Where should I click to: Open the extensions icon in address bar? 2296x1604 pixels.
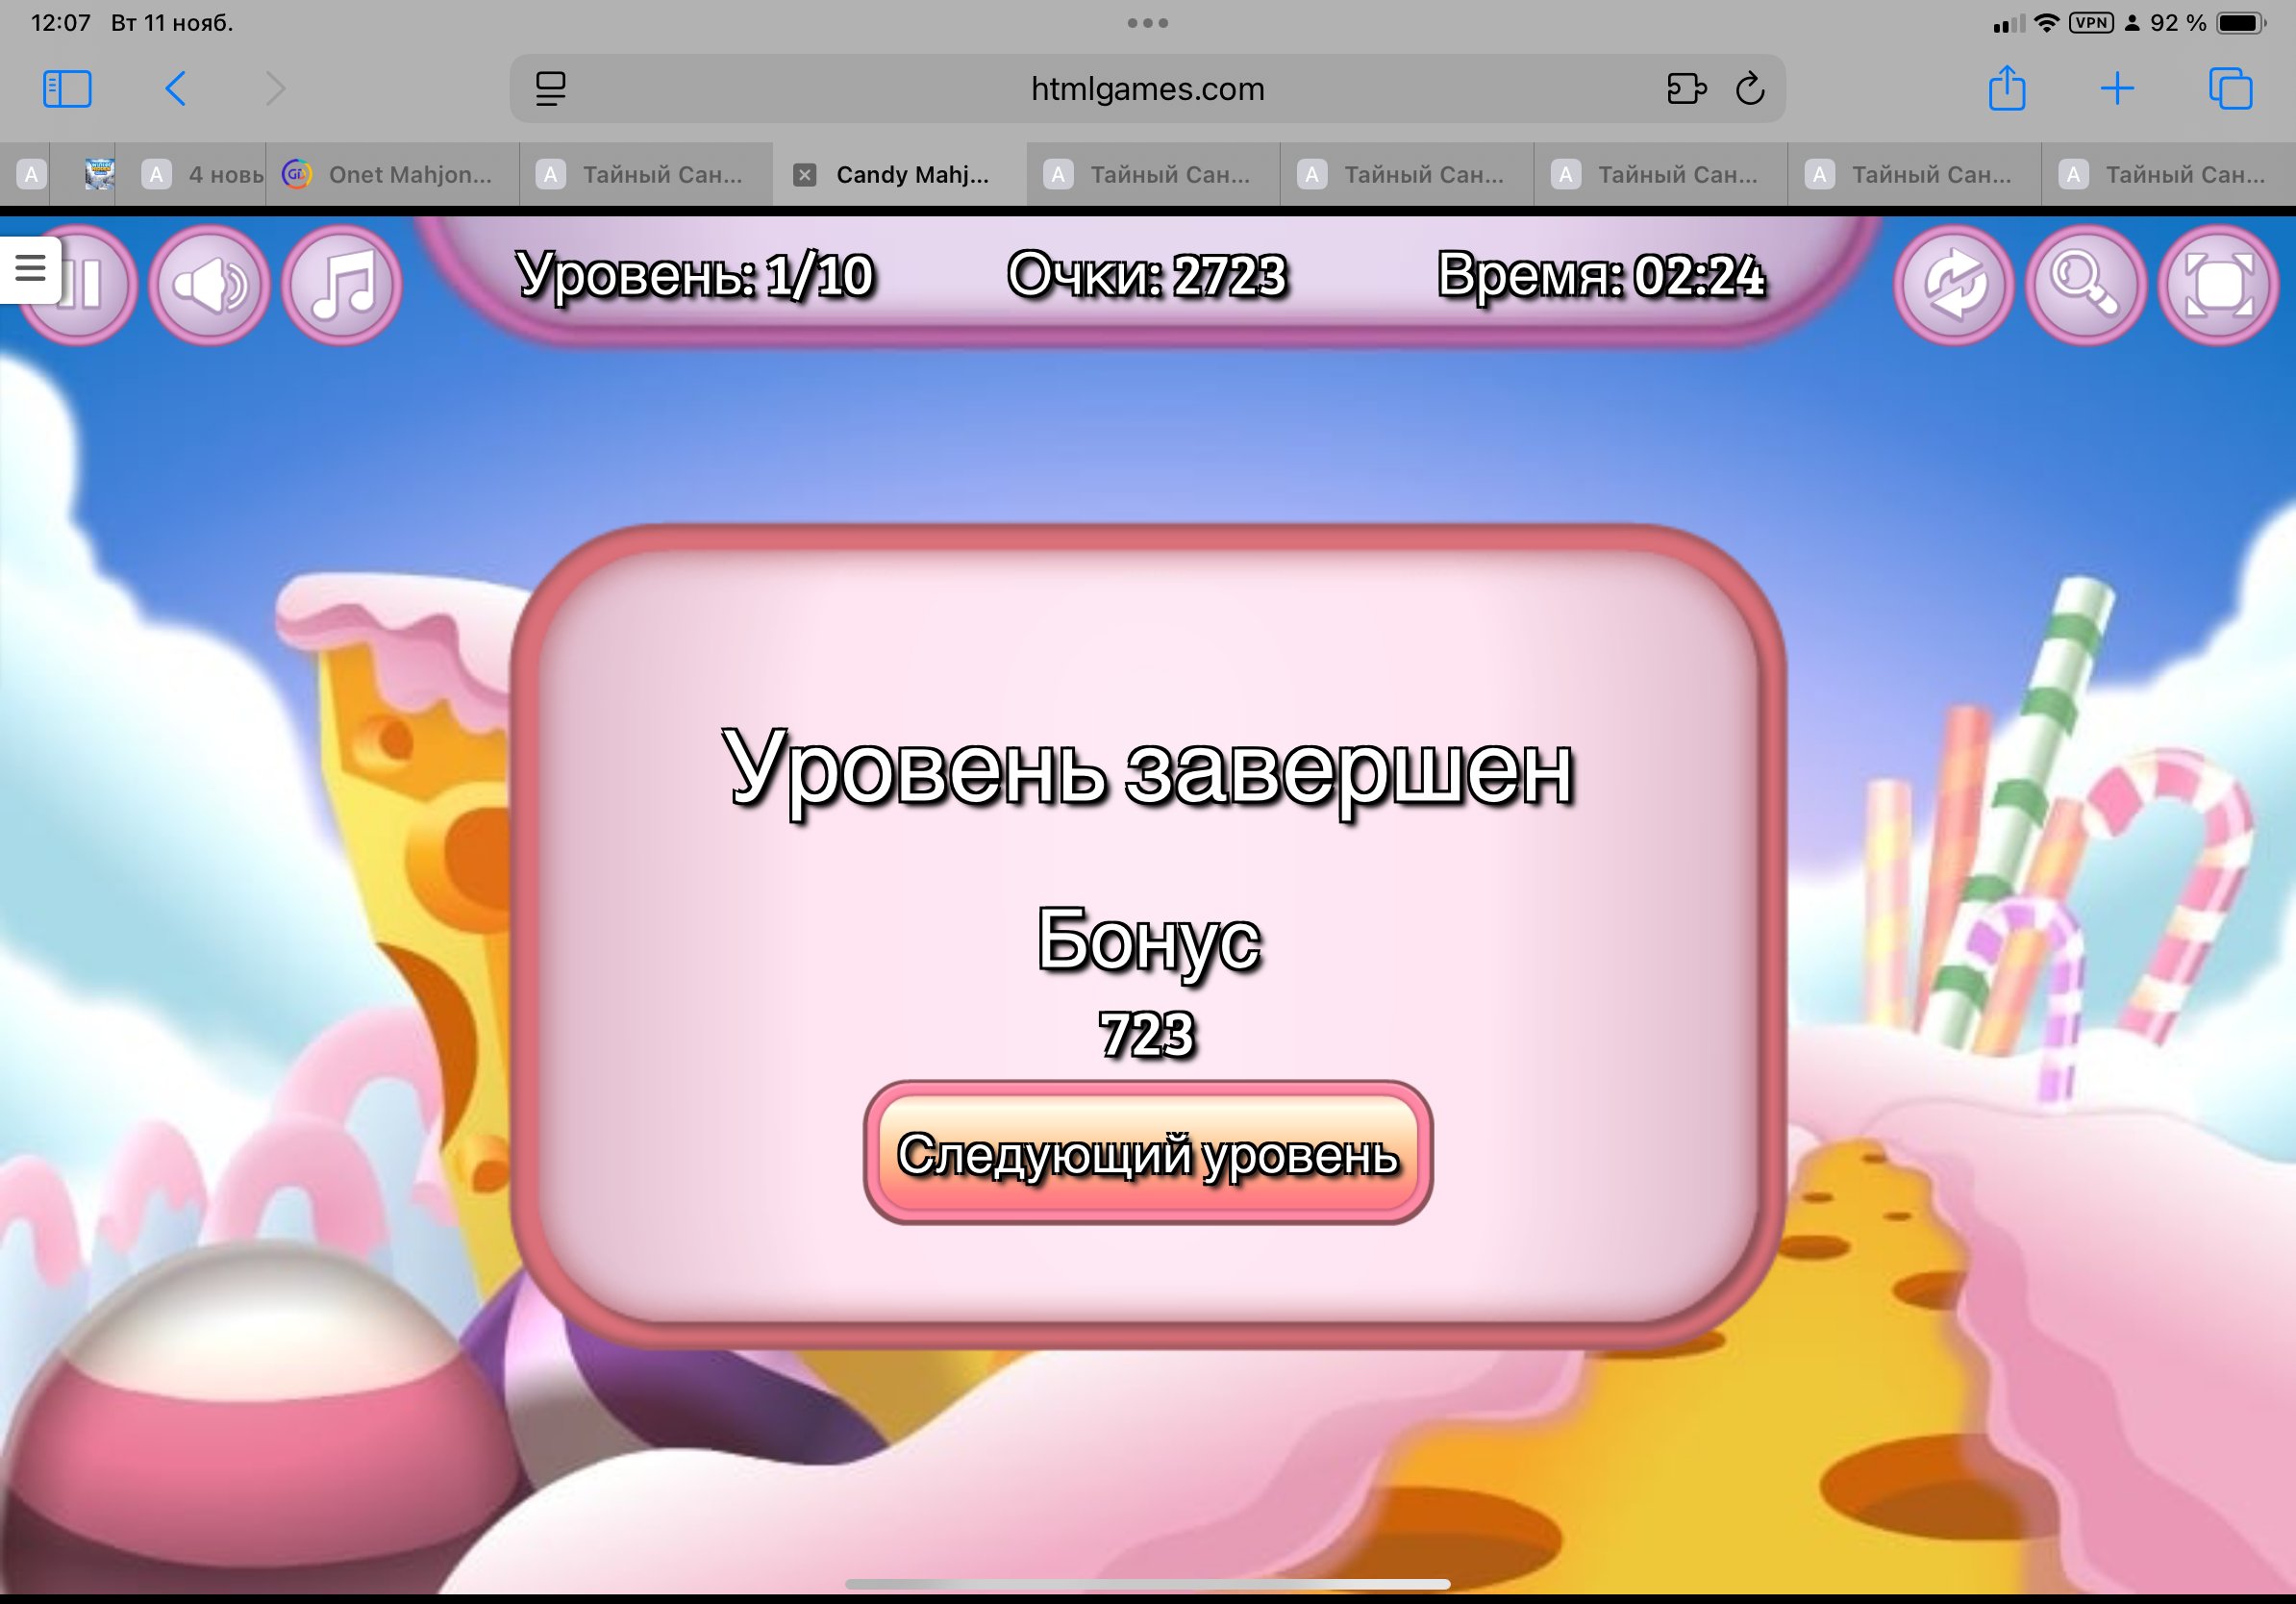click(1686, 89)
